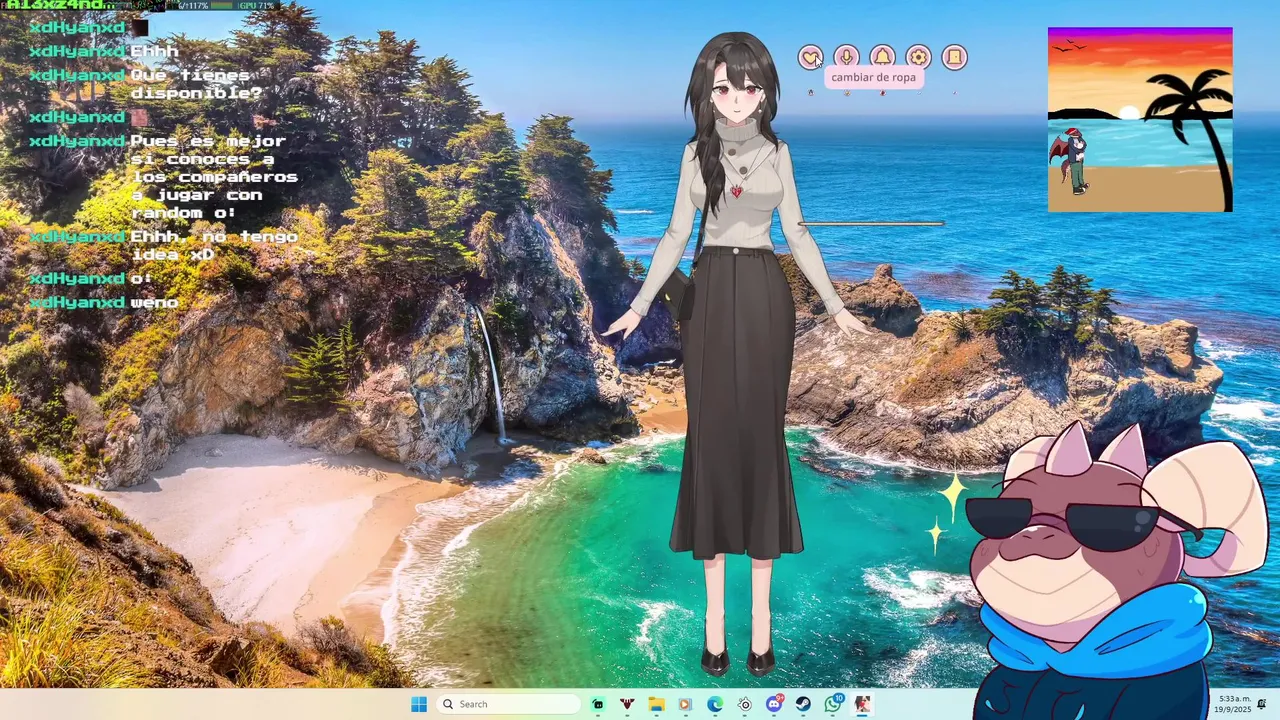Screen dimensions: 1280x720
Task: Open the gear settings icon above the character
Action: coord(918,58)
